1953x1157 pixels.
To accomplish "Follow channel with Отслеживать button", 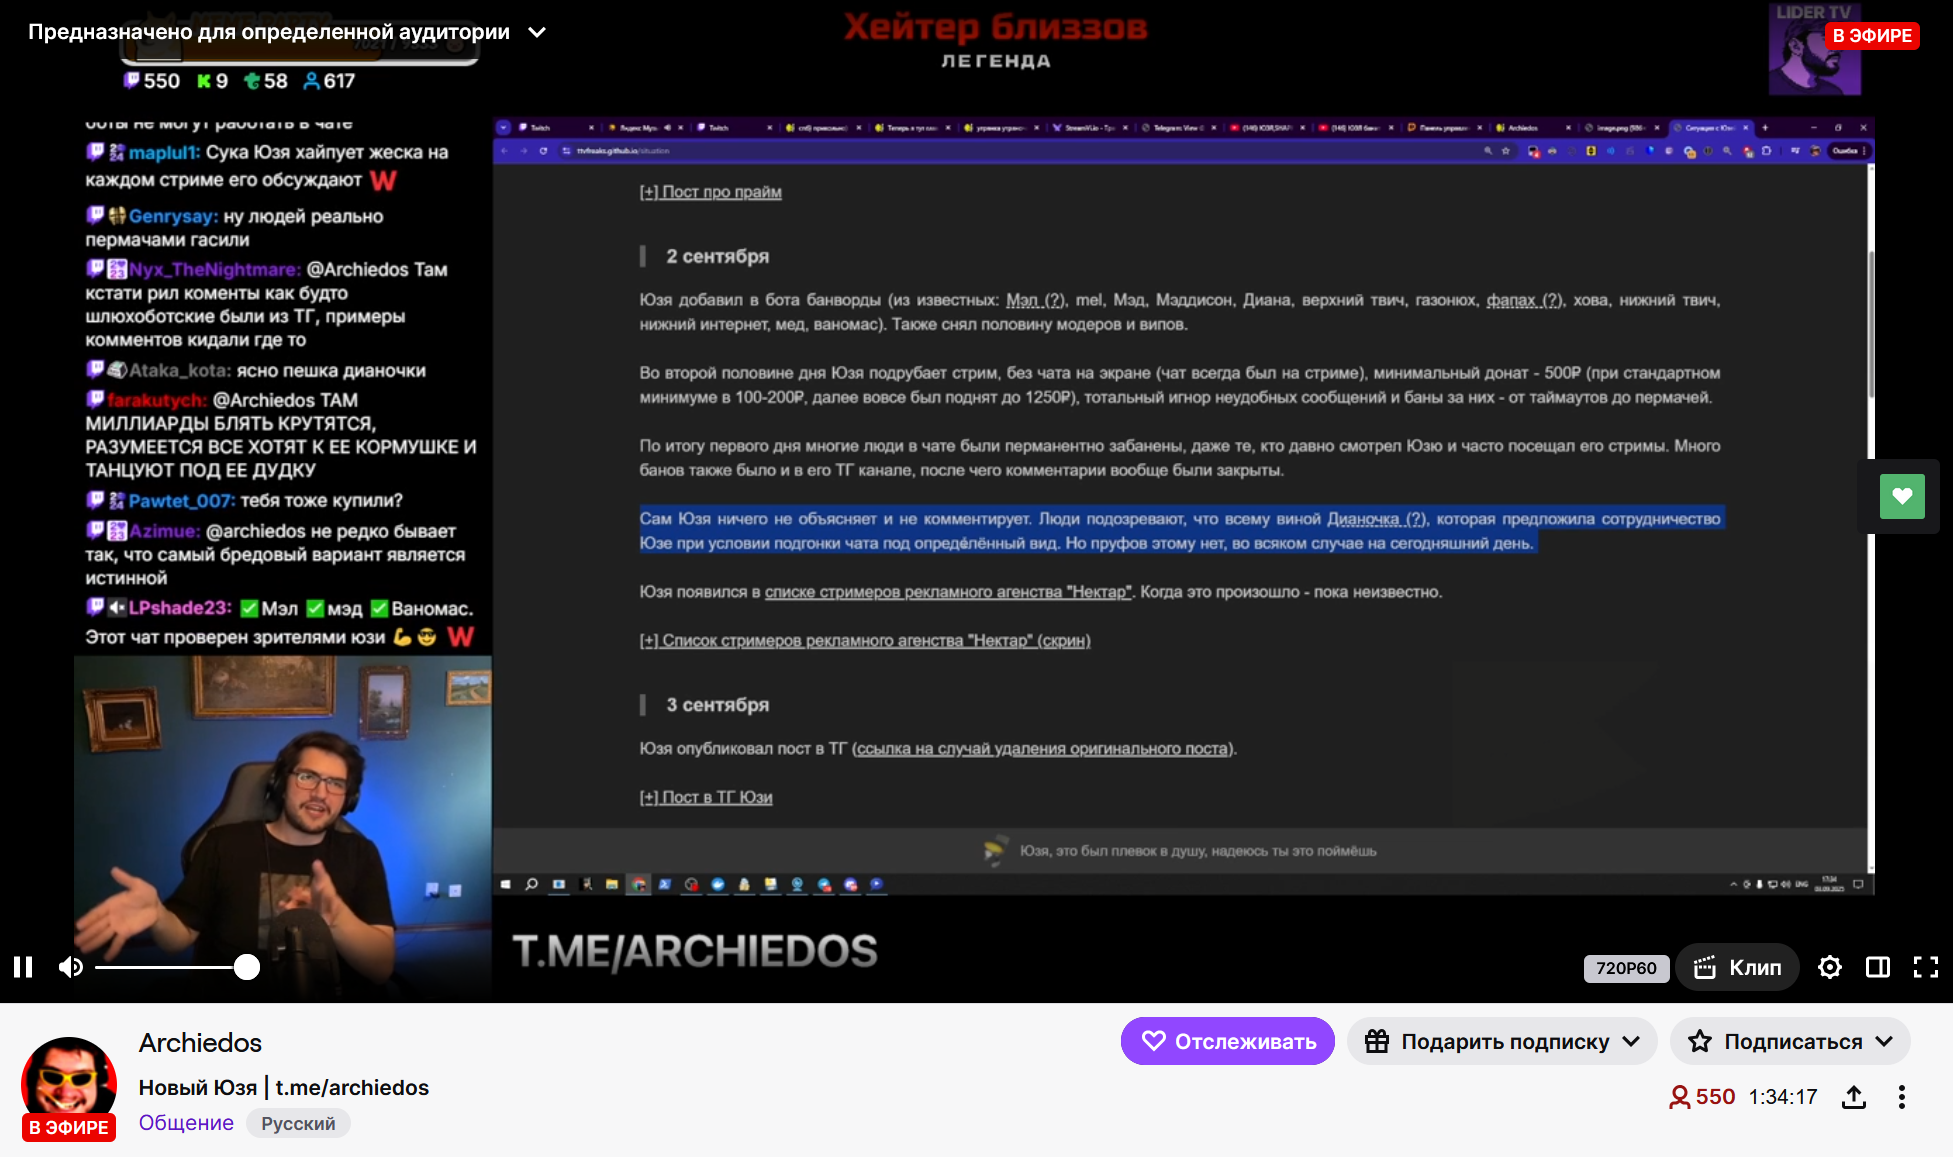I will [x=1227, y=1041].
